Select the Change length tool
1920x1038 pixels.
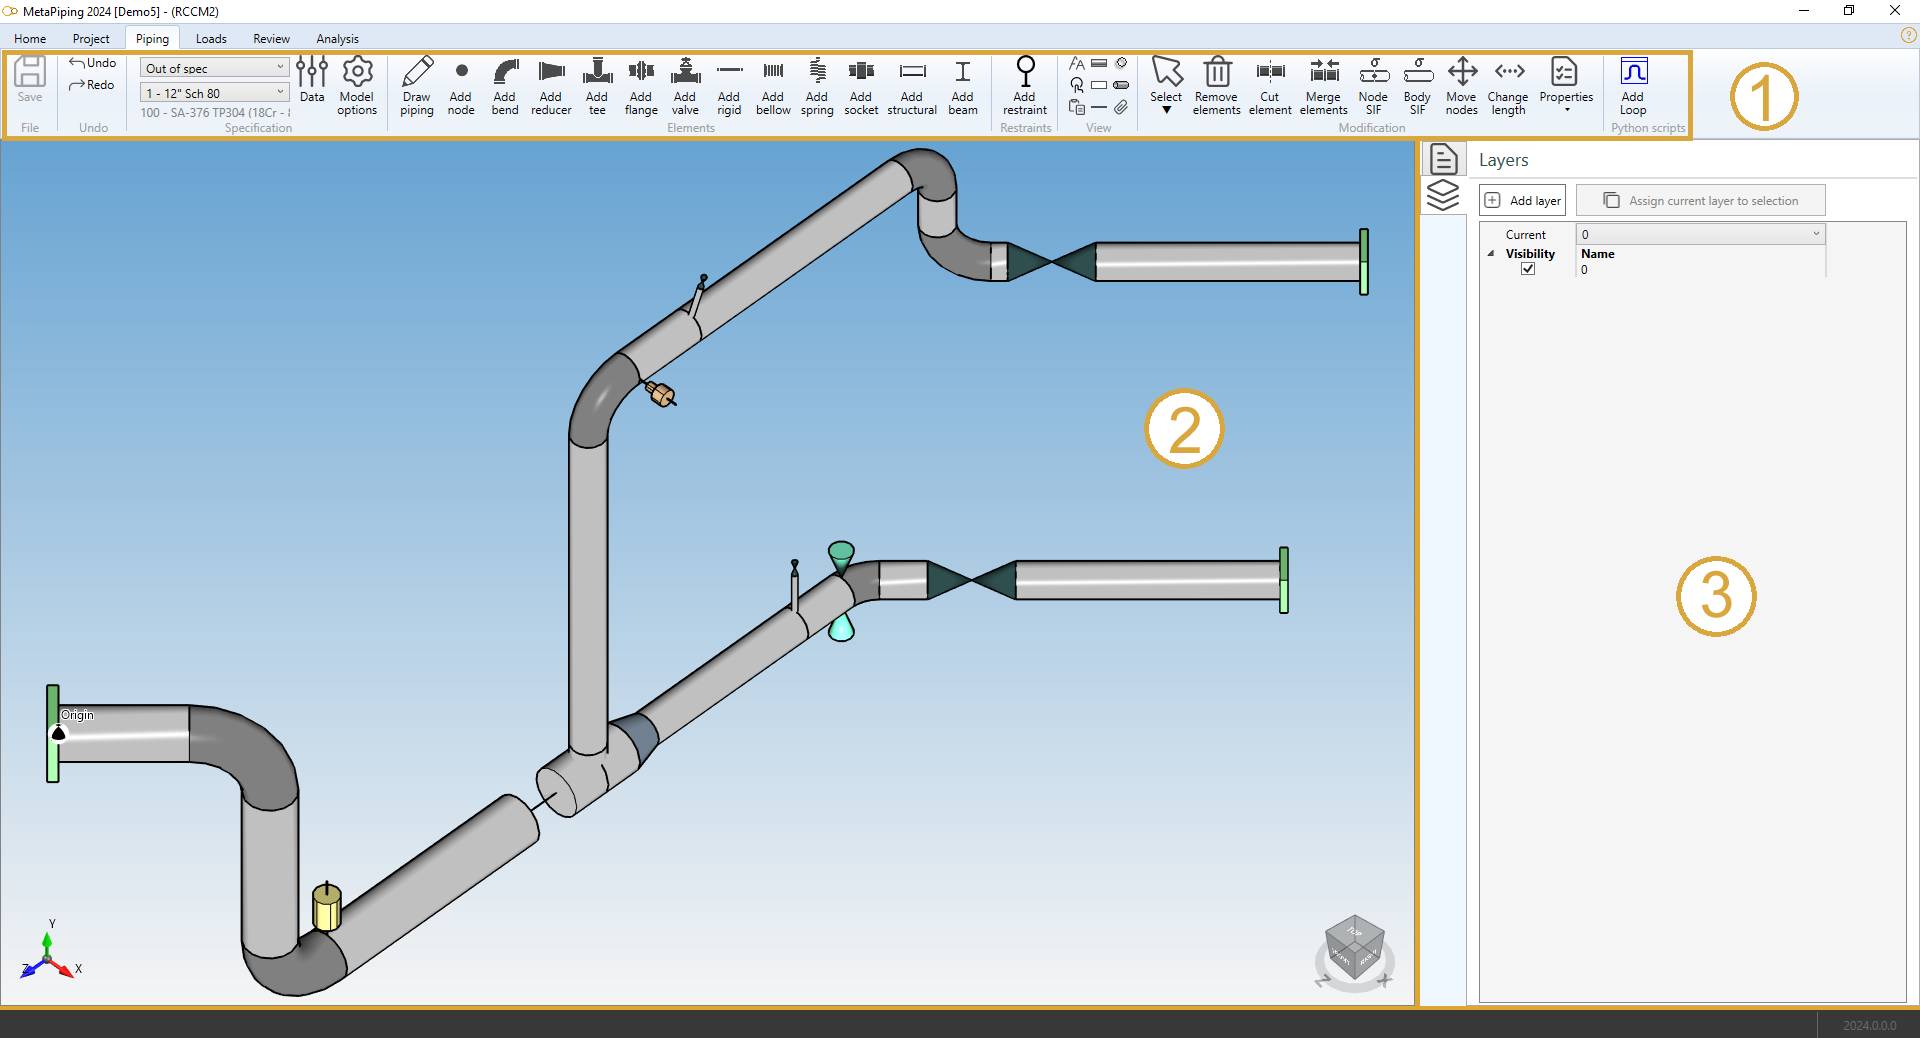point(1508,86)
